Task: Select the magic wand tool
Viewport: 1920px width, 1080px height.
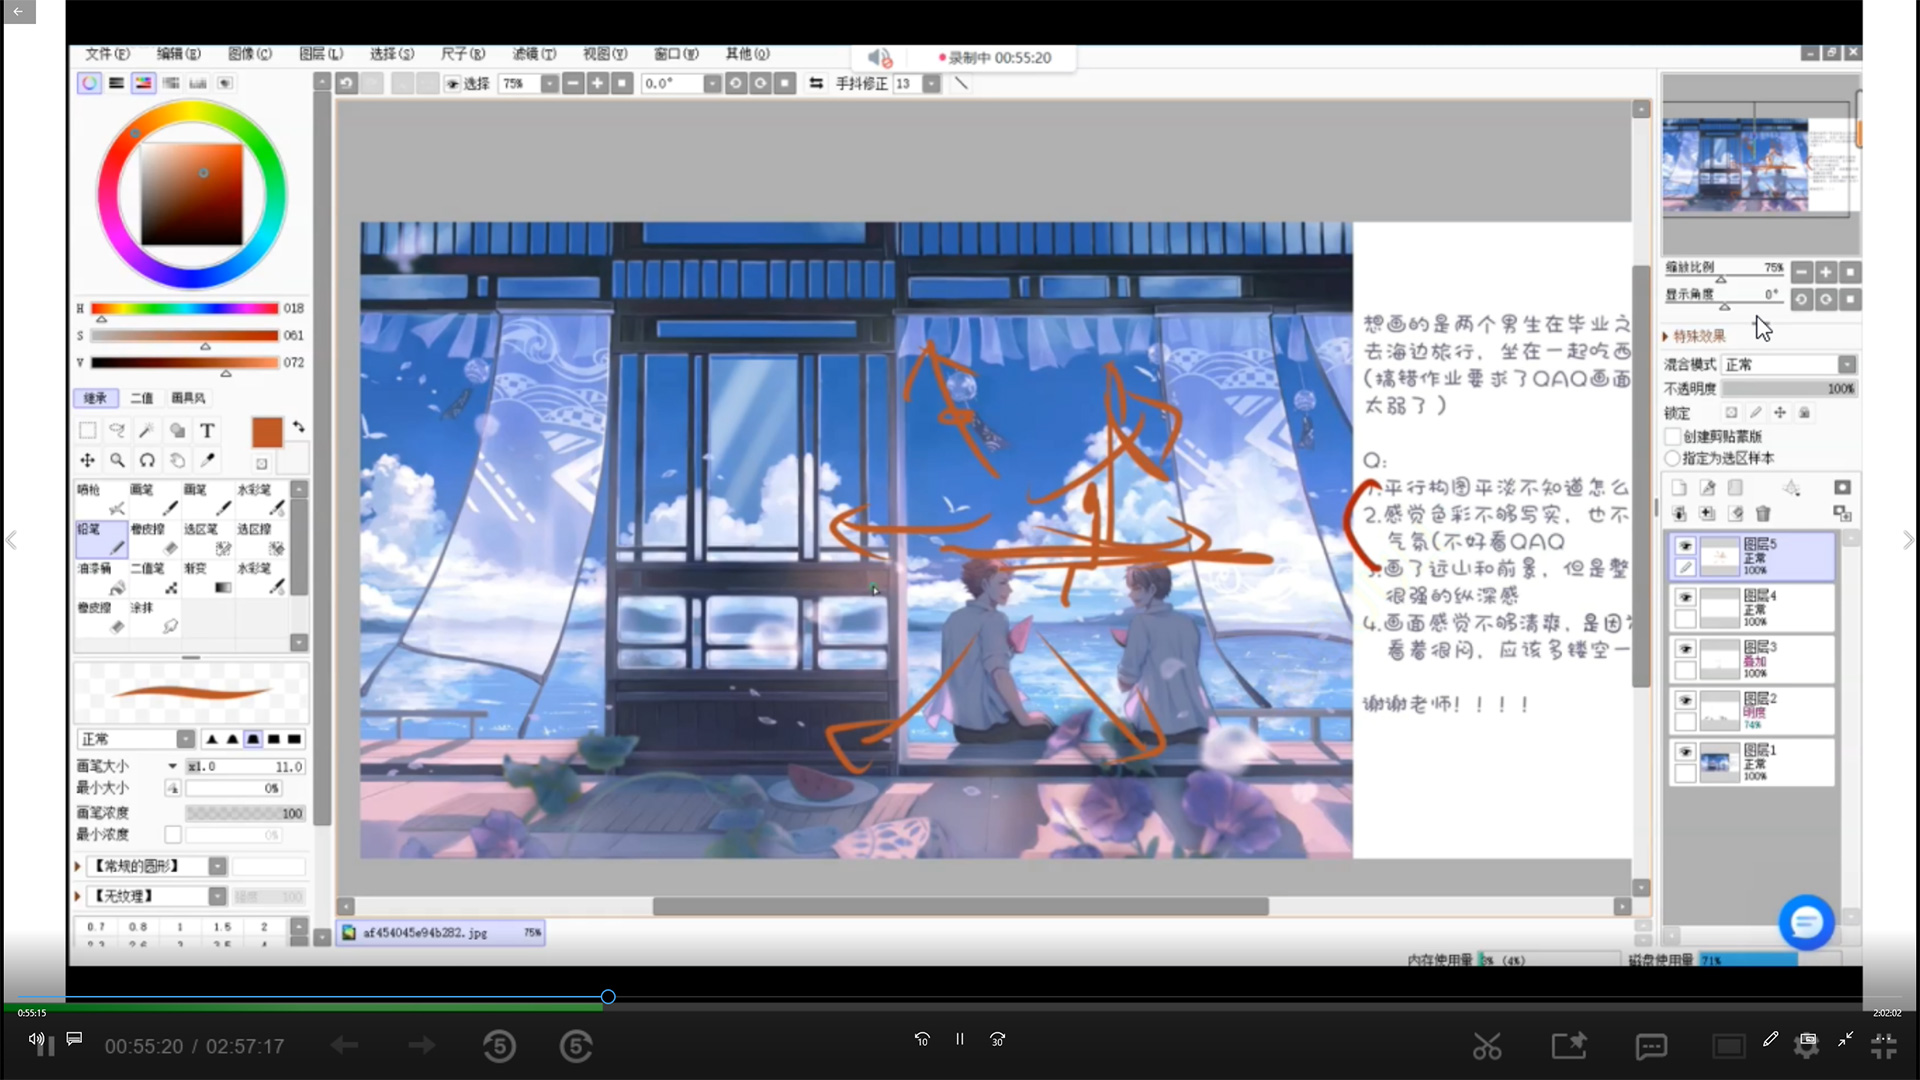Action: coord(147,431)
